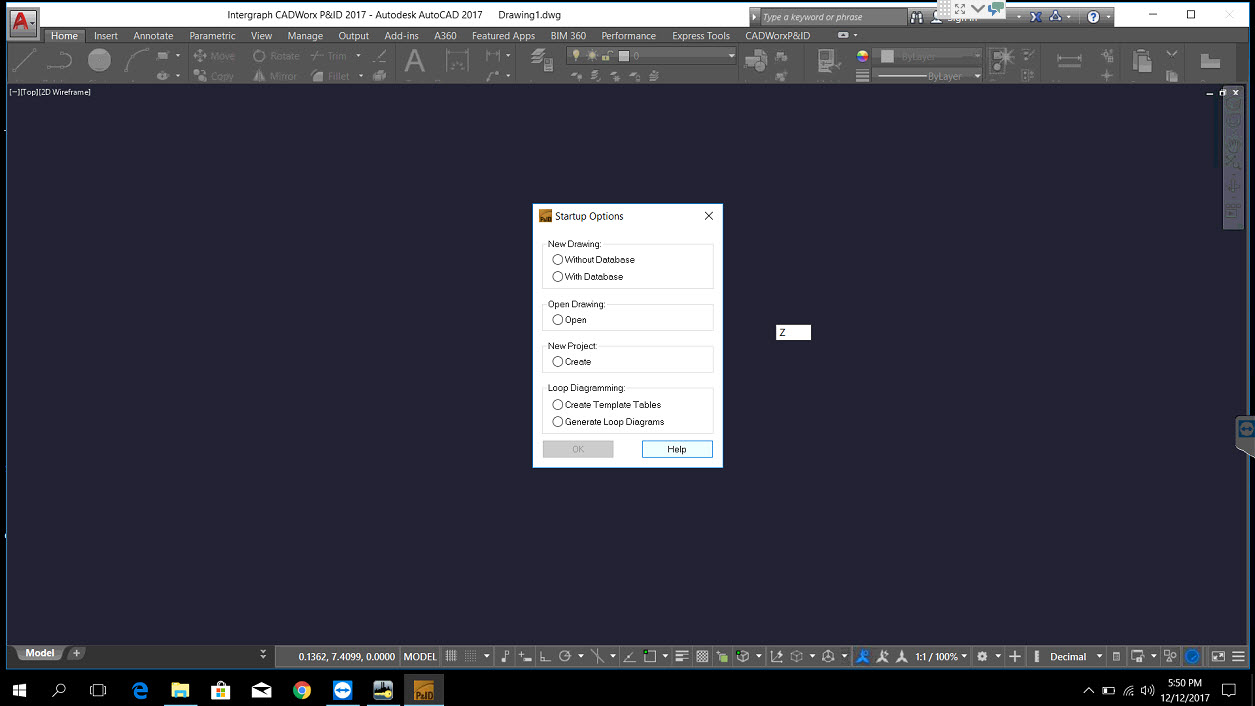This screenshot has width=1255, height=706.
Task: Select the Polyline tool
Action: (x=60, y=62)
